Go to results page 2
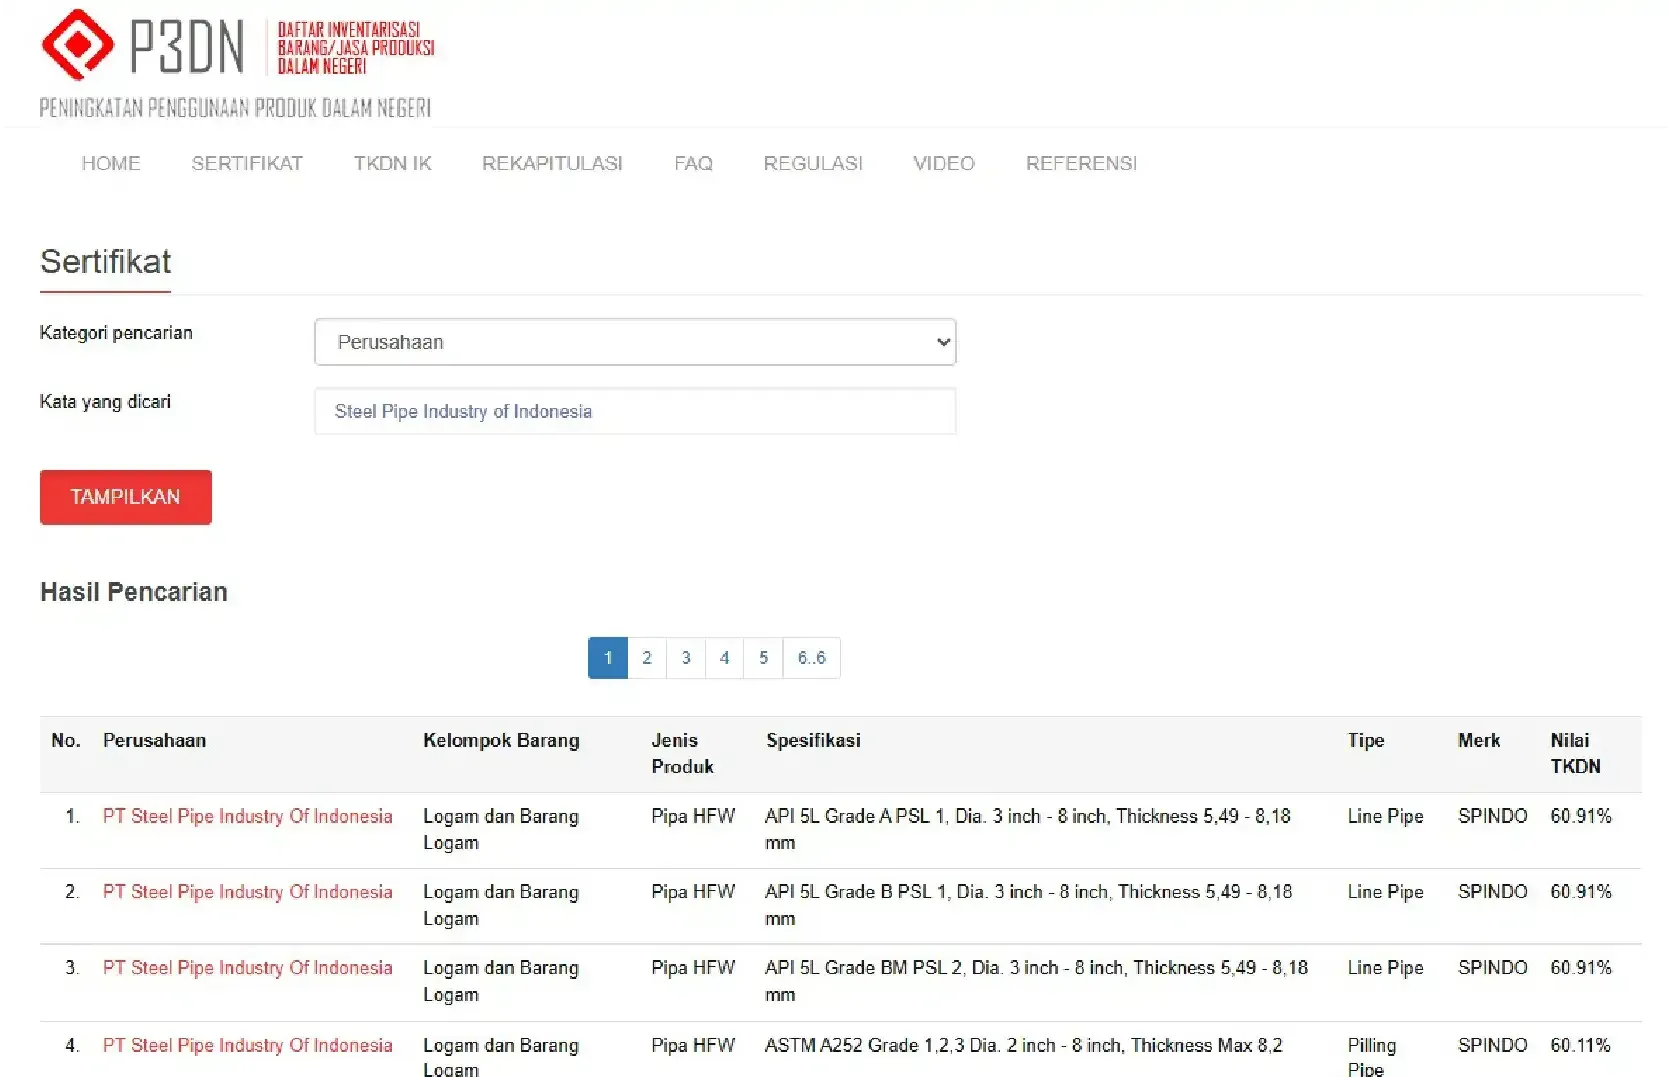1668x1078 pixels. point(647,658)
